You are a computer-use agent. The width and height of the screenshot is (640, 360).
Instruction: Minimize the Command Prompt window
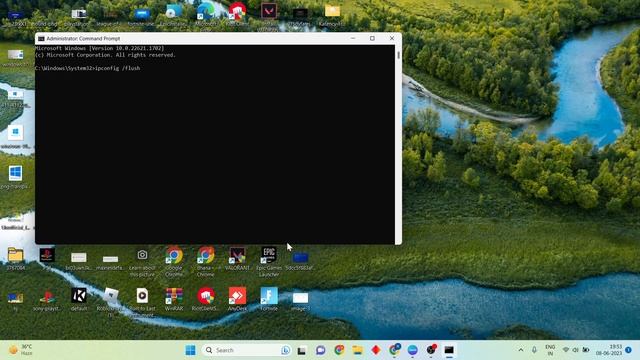tap(353, 38)
